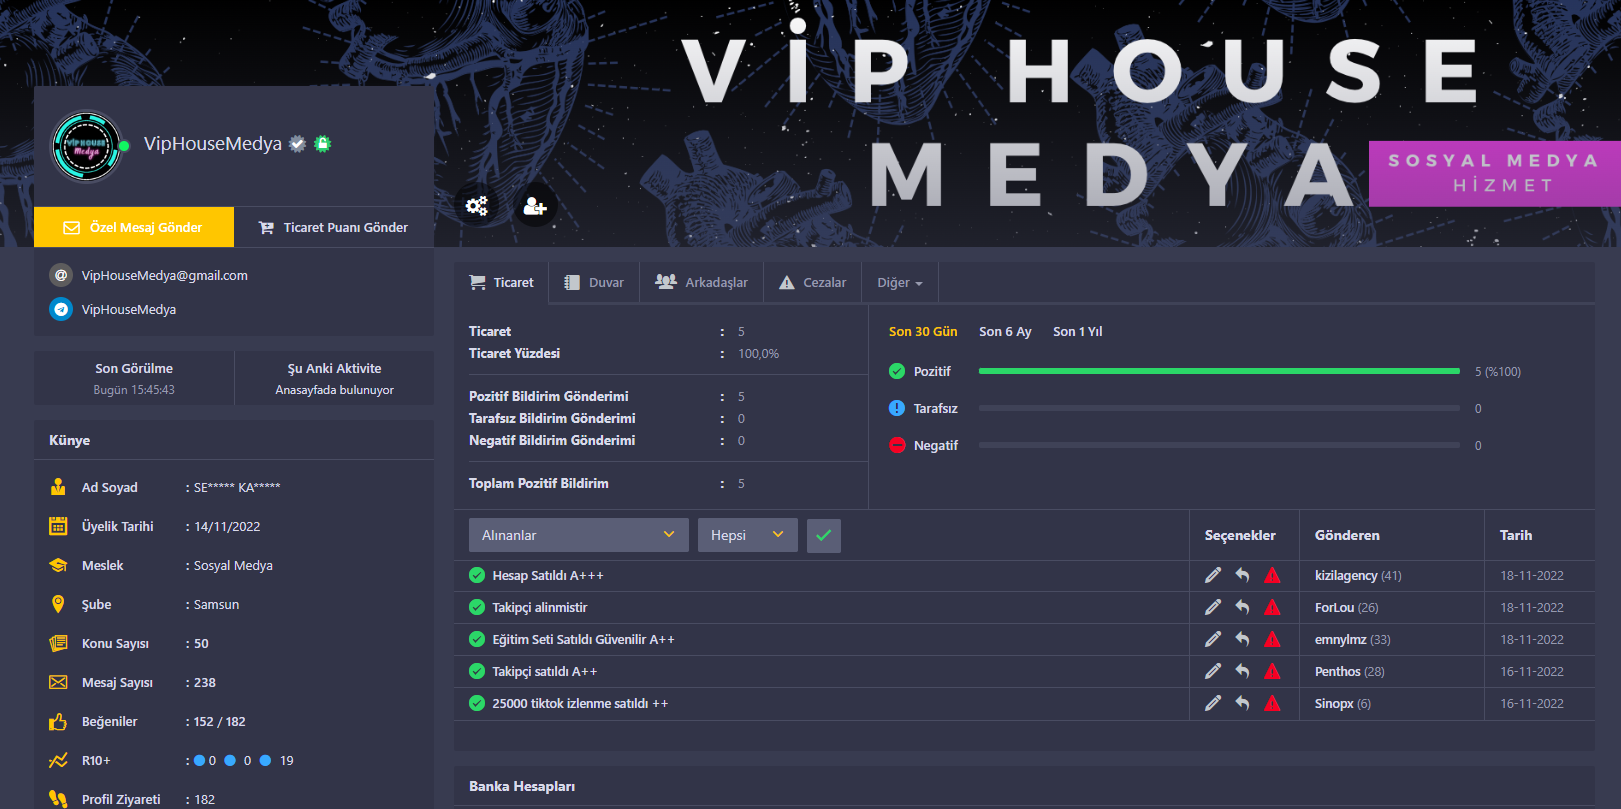Open Penthos's profile link

[x=1337, y=671]
